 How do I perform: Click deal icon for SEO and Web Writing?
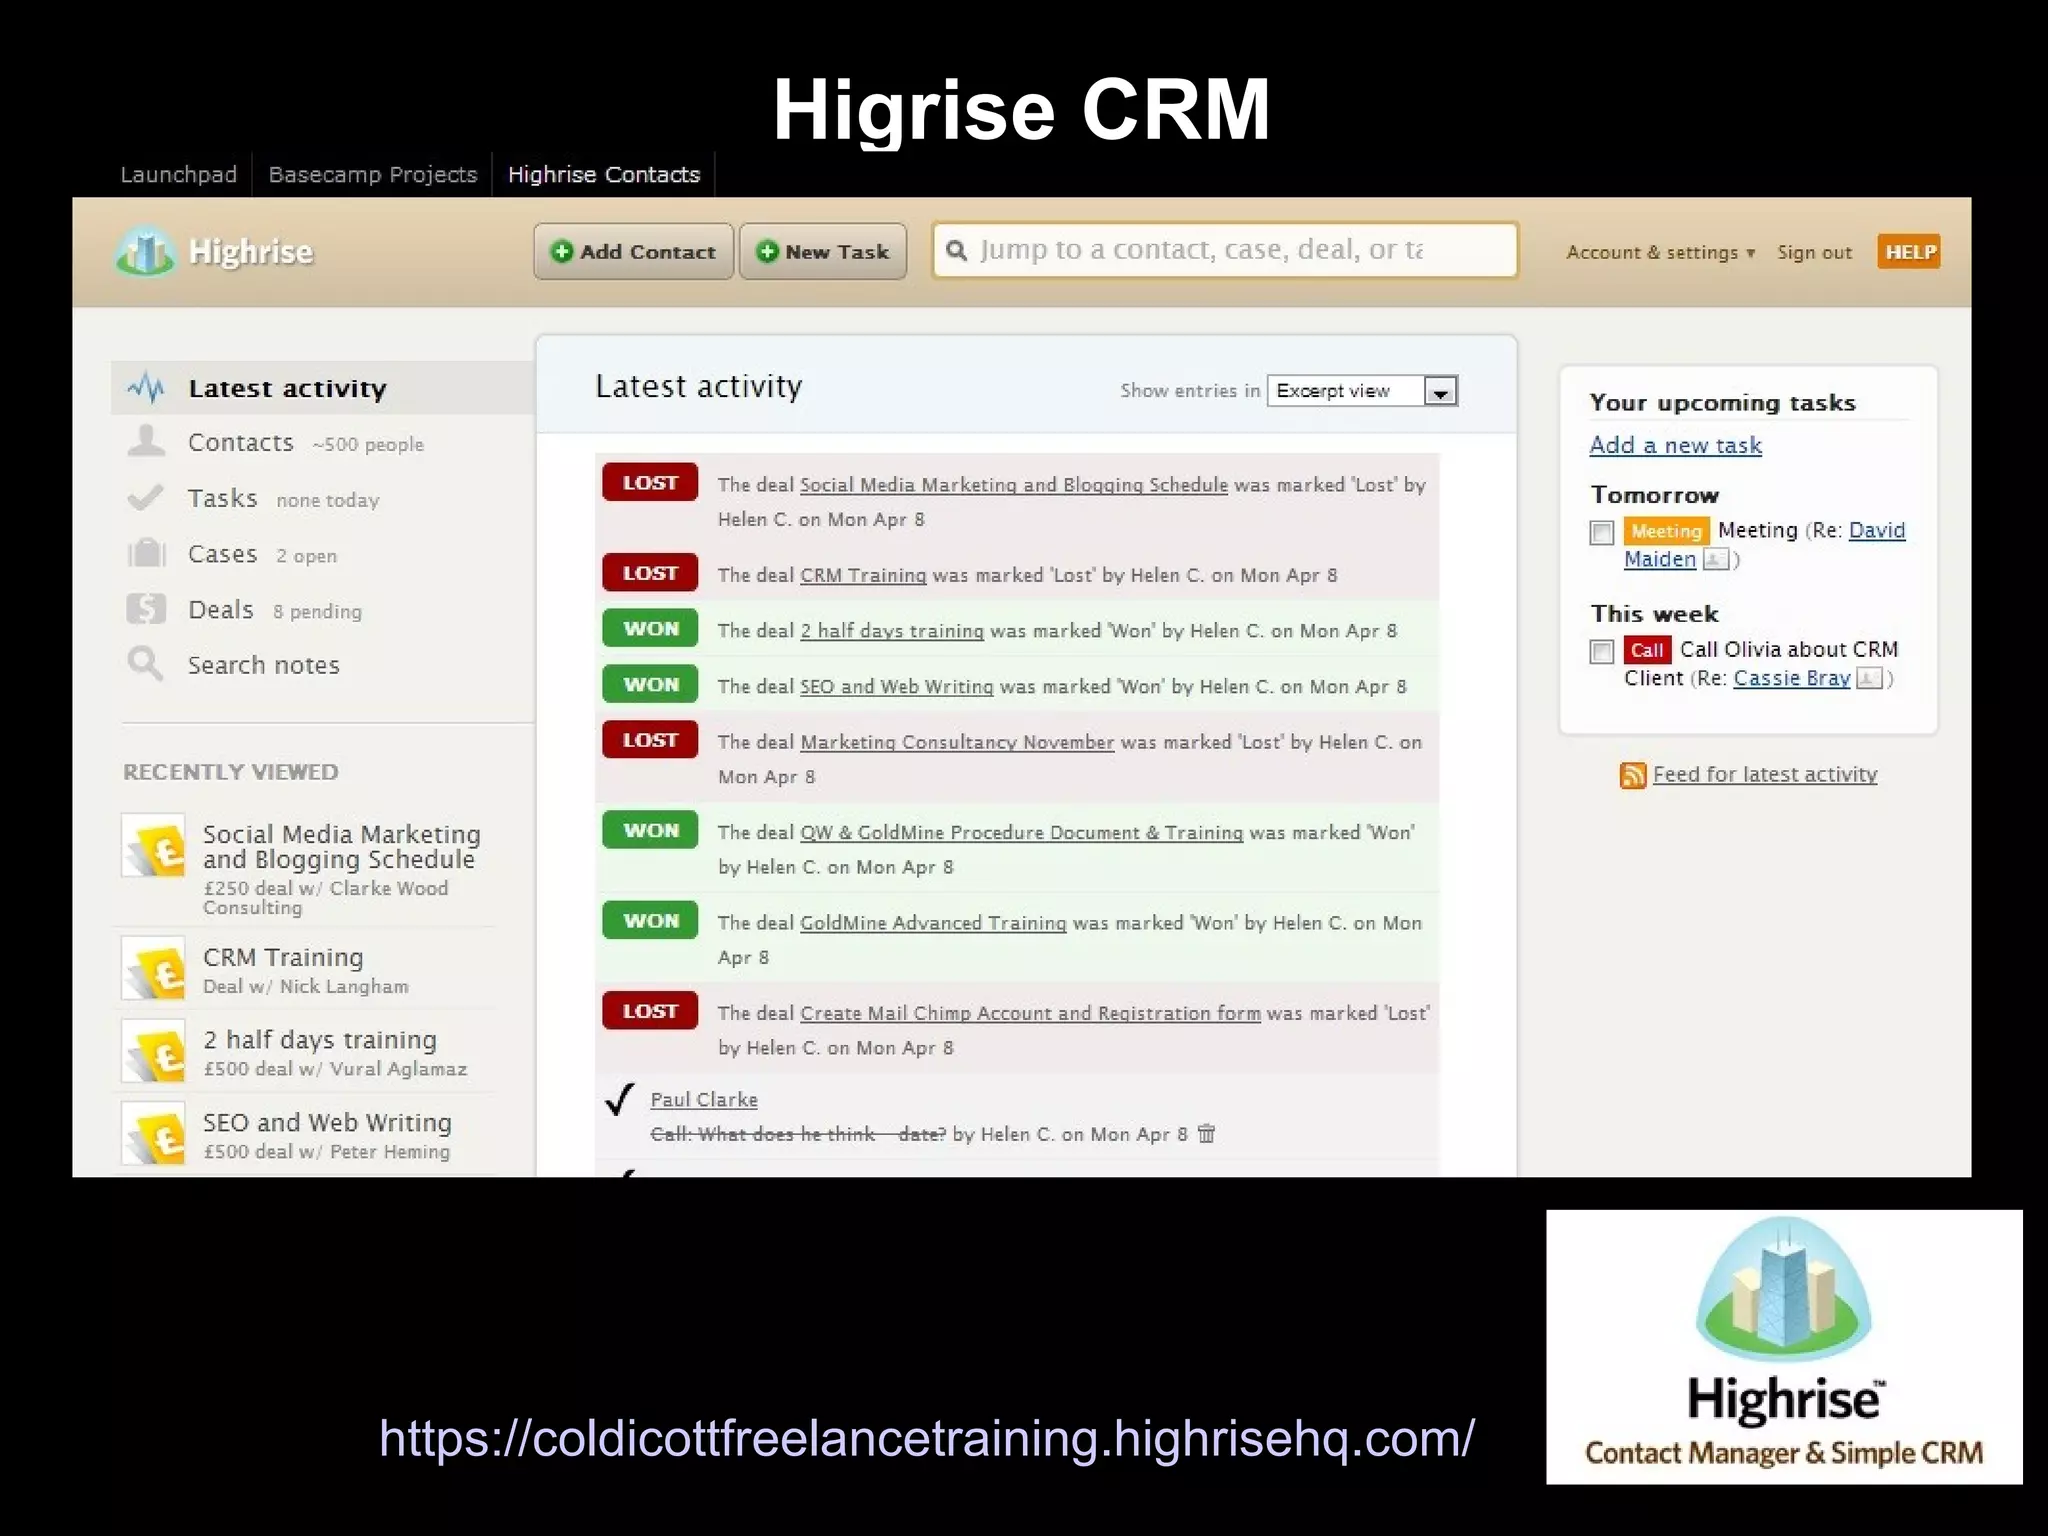[154, 1134]
